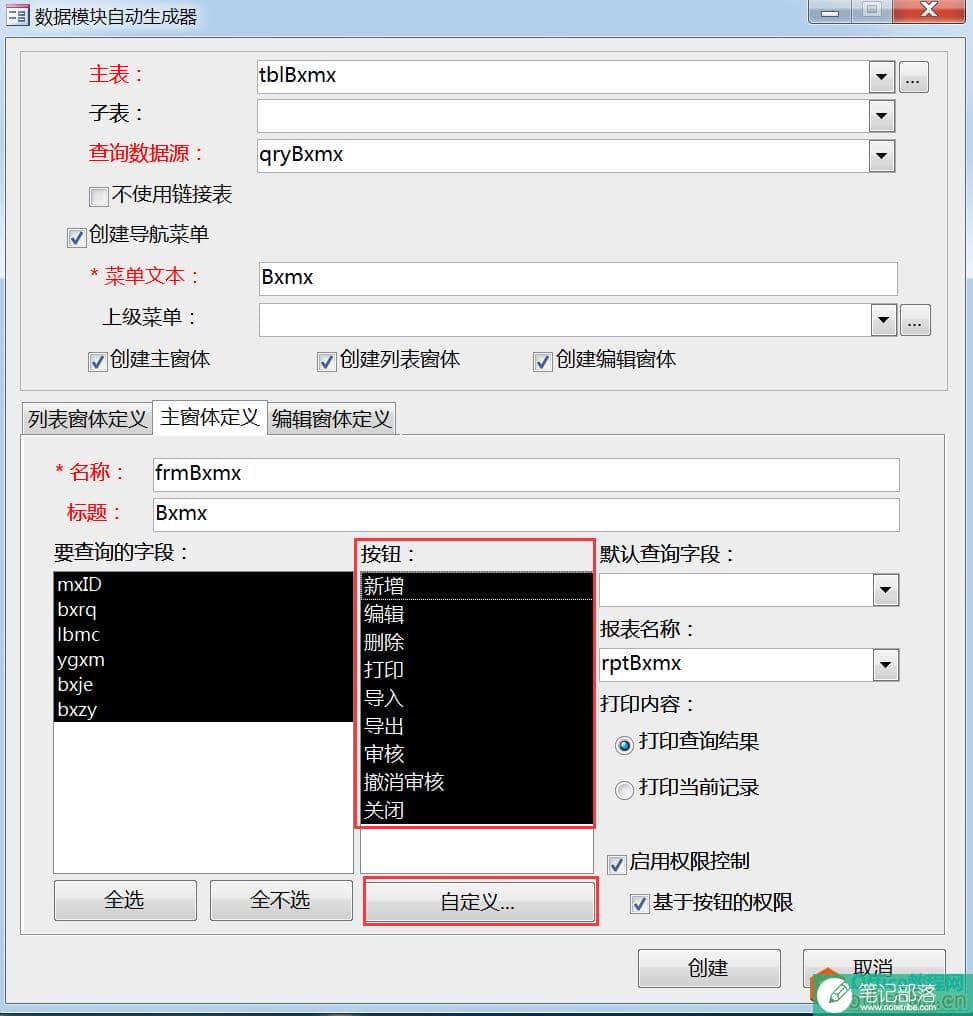Toggle the 创建列表窗体 checkbox
This screenshot has width=973, height=1016.
(x=326, y=362)
